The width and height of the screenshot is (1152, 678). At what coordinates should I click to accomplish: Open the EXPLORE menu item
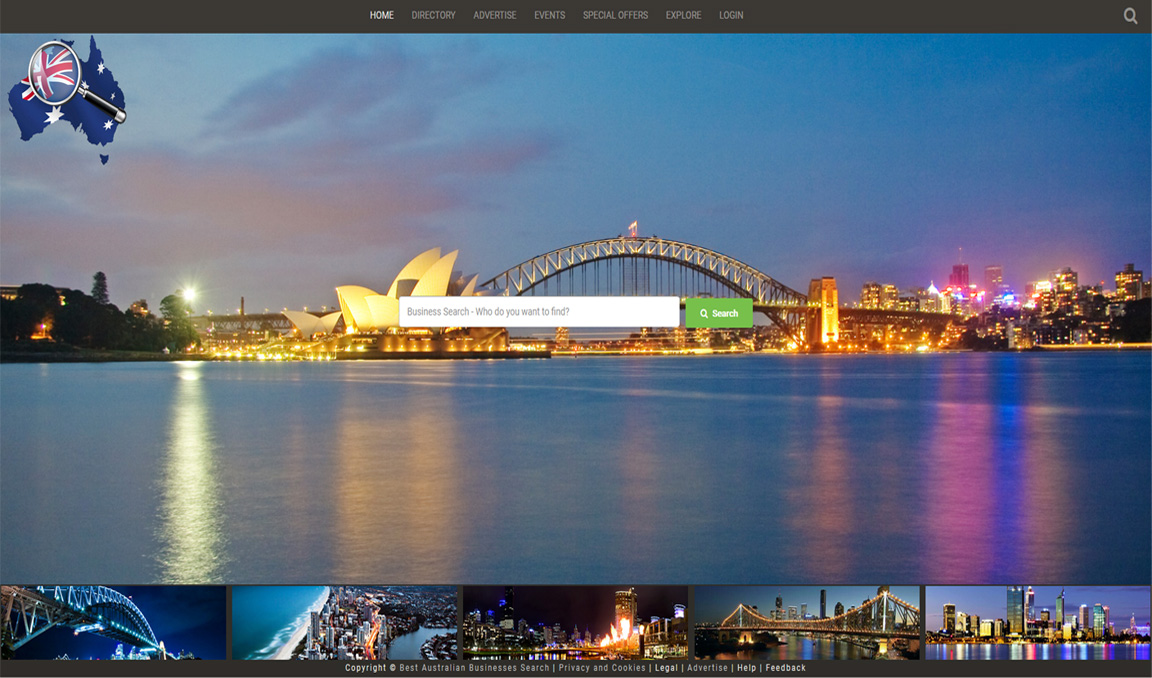coord(683,15)
